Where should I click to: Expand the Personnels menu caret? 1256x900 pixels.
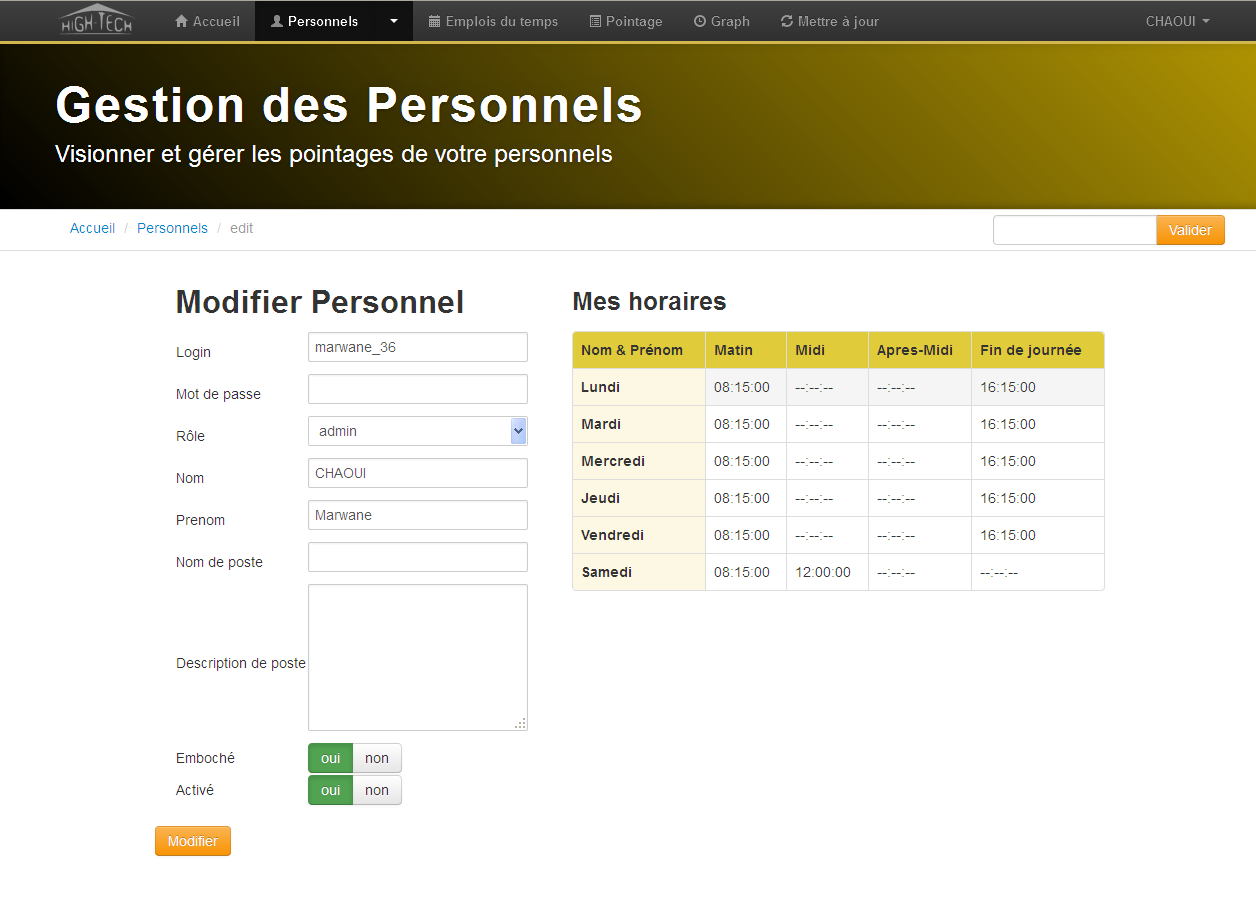pos(394,21)
